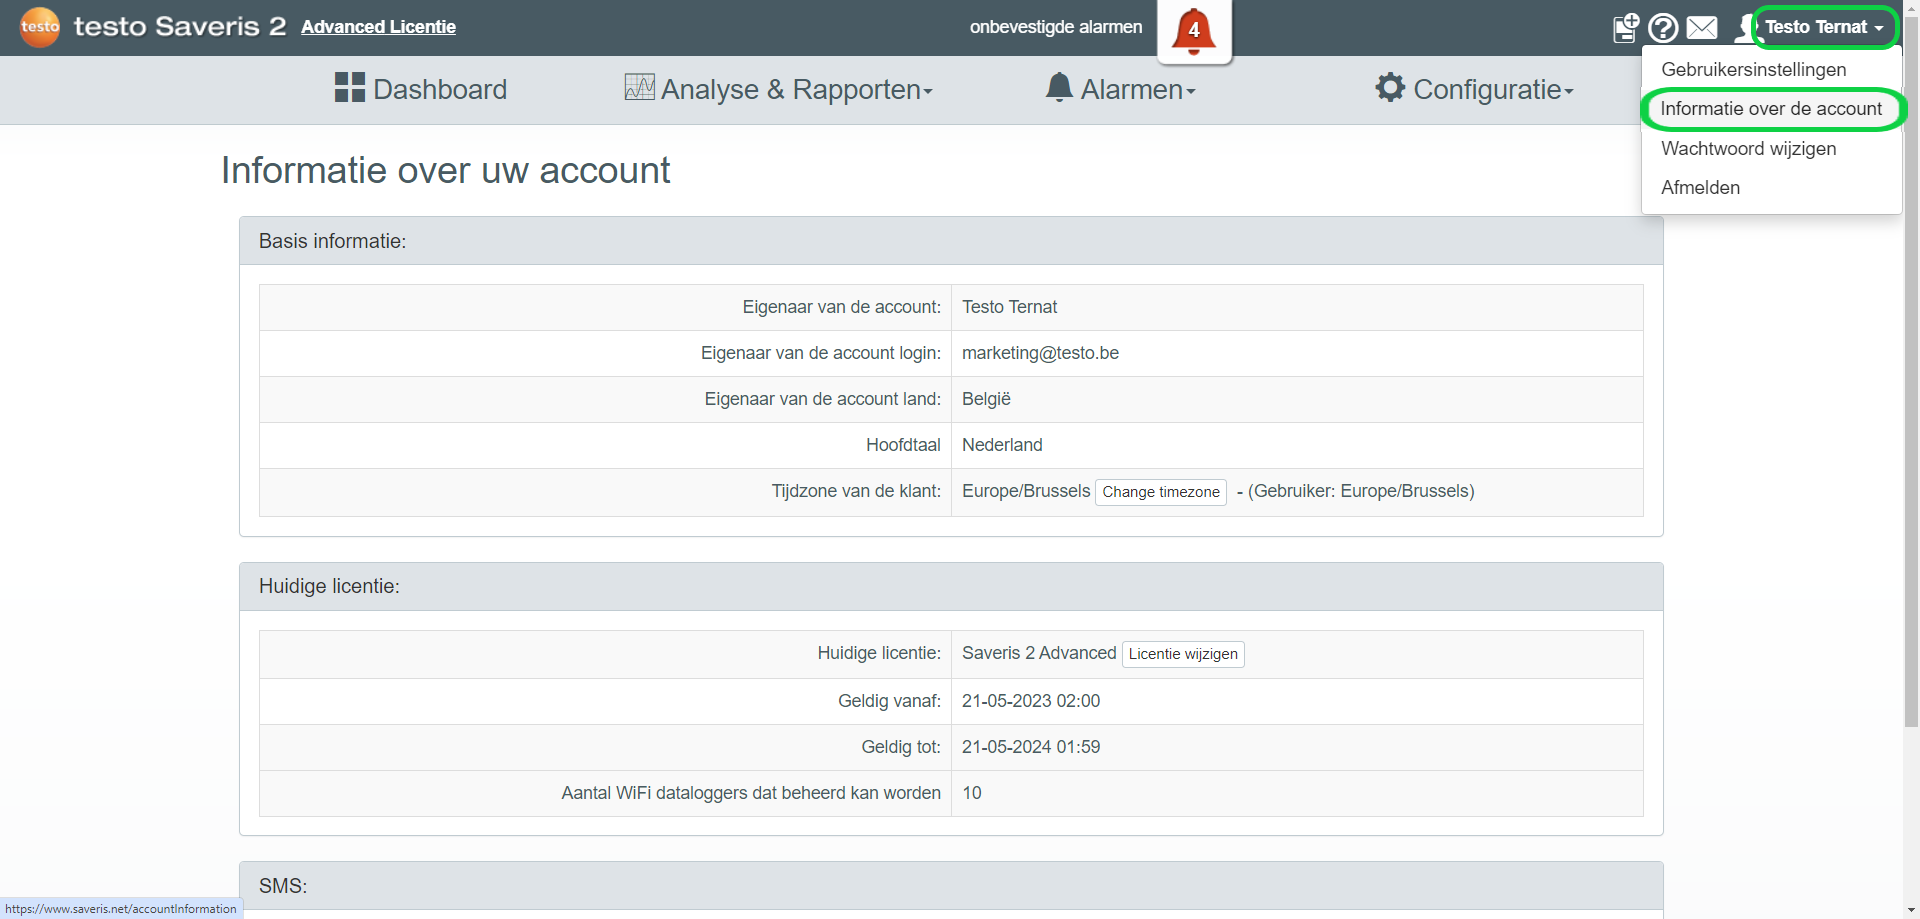Click the België country value
The width and height of the screenshot is (1920, 919).
point(986,399)
